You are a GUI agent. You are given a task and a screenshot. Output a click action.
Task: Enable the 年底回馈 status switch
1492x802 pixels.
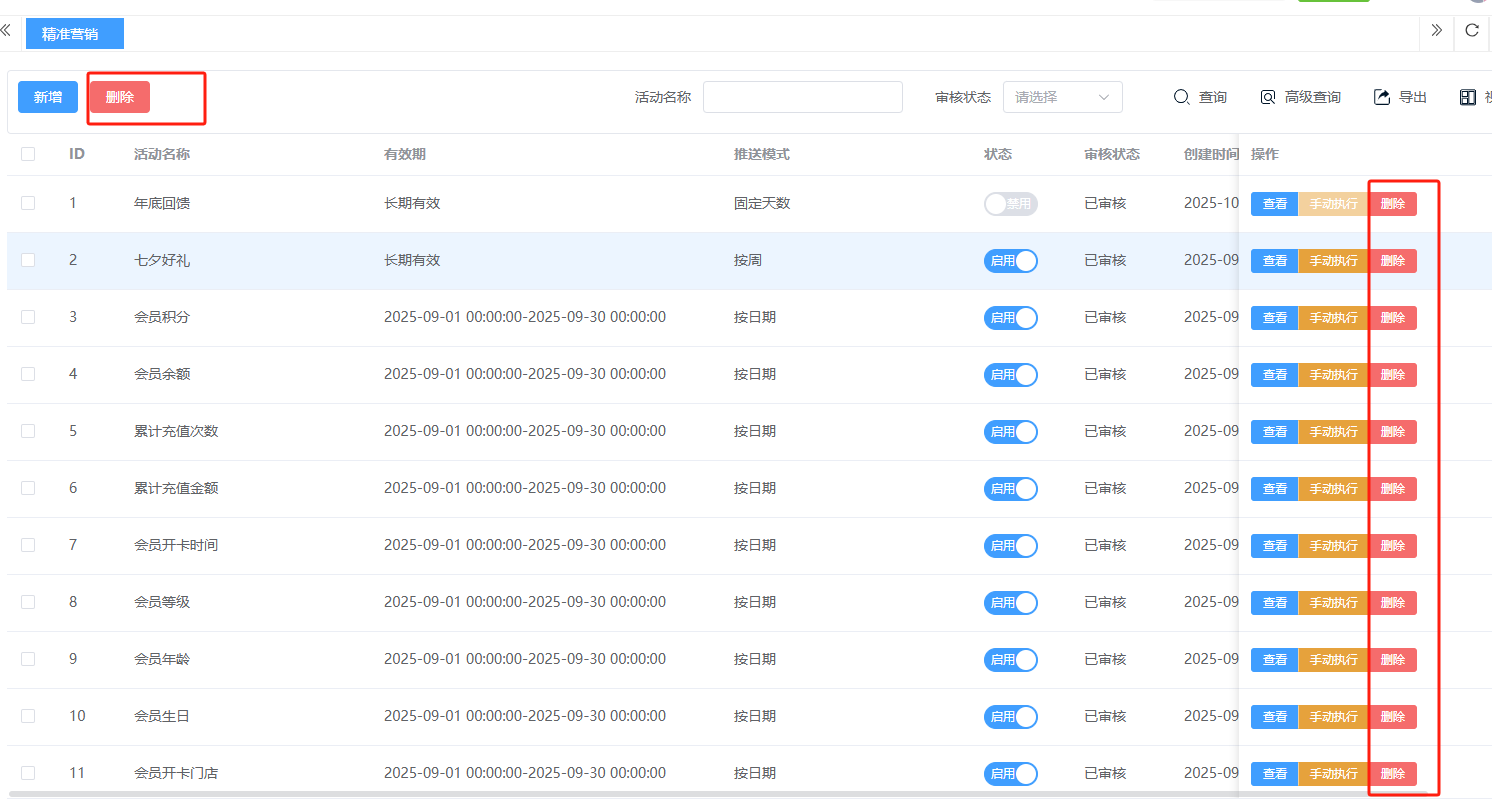point(1011,204)
